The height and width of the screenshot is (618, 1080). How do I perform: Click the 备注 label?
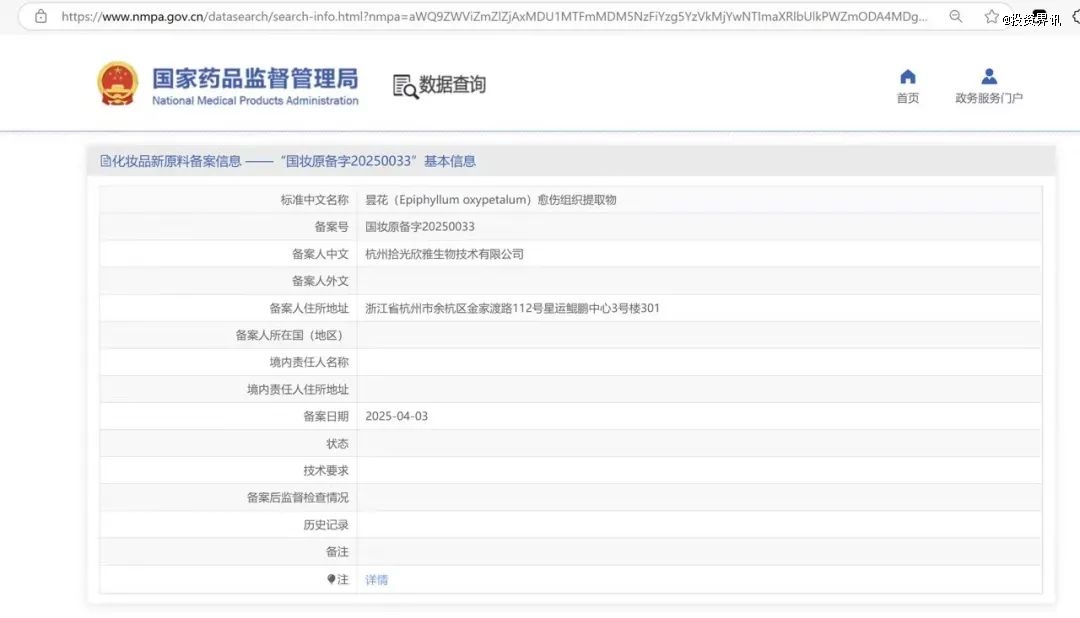(337, 552)
